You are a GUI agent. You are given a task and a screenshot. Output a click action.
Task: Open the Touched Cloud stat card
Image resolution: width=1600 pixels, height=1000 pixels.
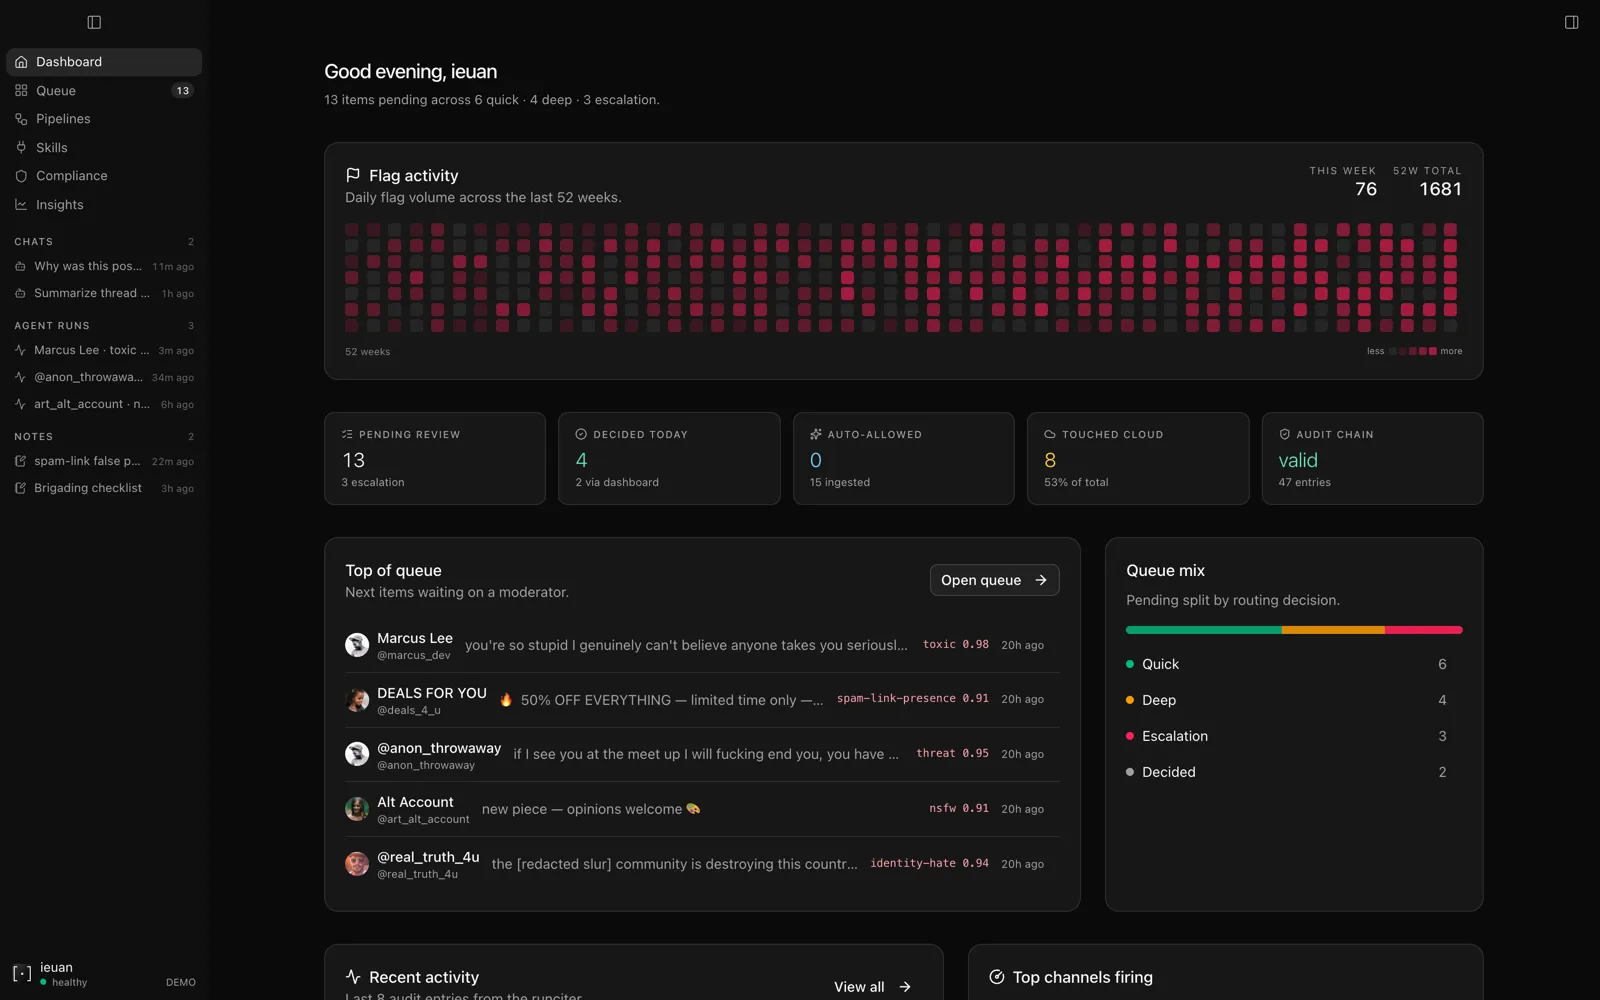[x=1138, y=459]
